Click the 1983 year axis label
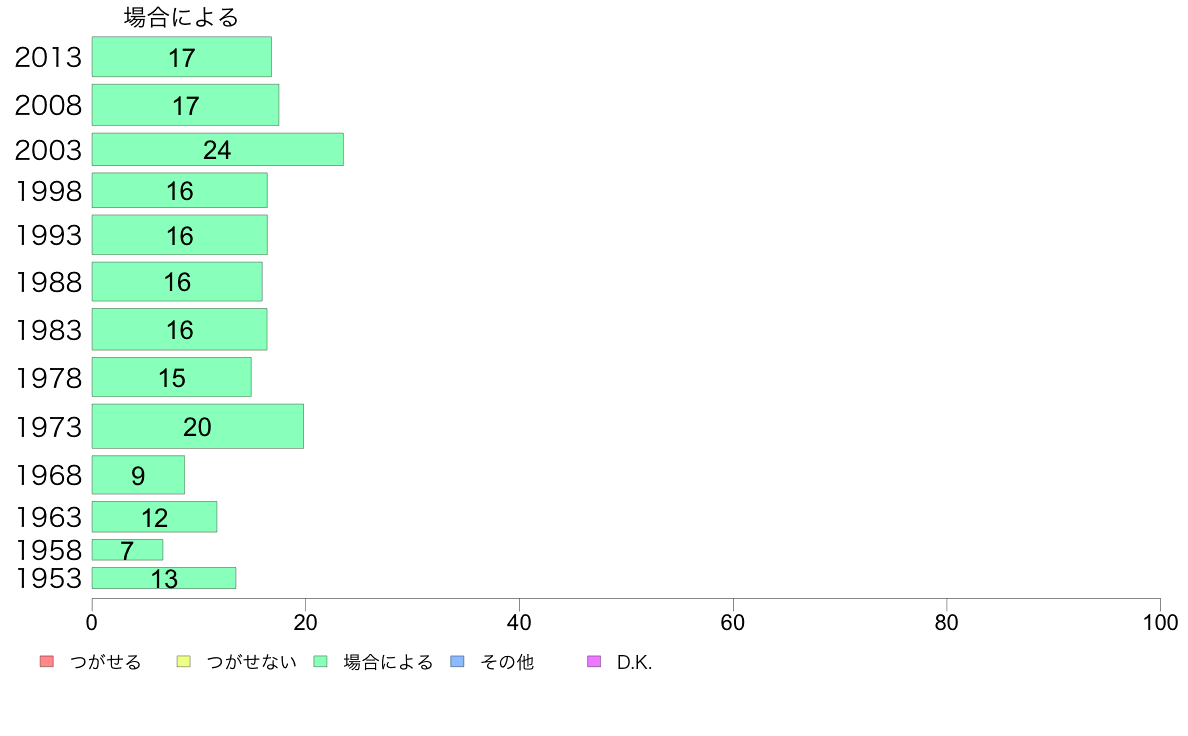1188x736 pixels. coord(48,330)
